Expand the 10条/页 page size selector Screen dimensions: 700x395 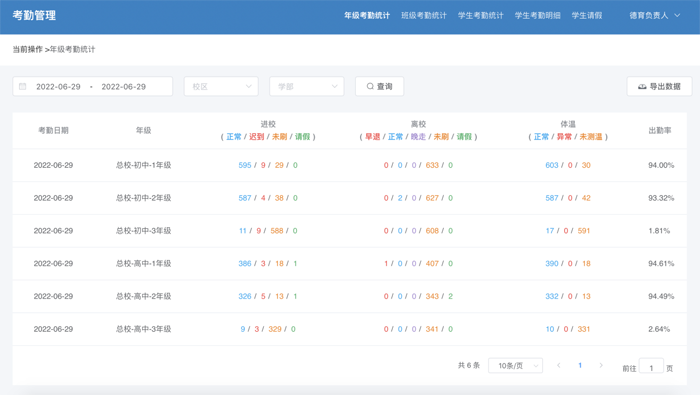click(515, 366)
